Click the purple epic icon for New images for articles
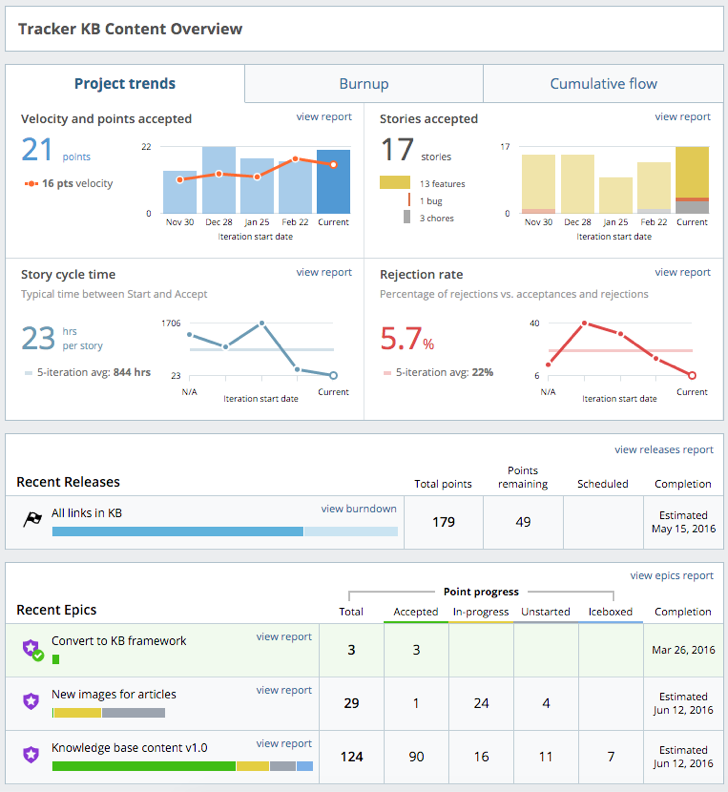Screen dimensions: 728x792 click(32, 702)
